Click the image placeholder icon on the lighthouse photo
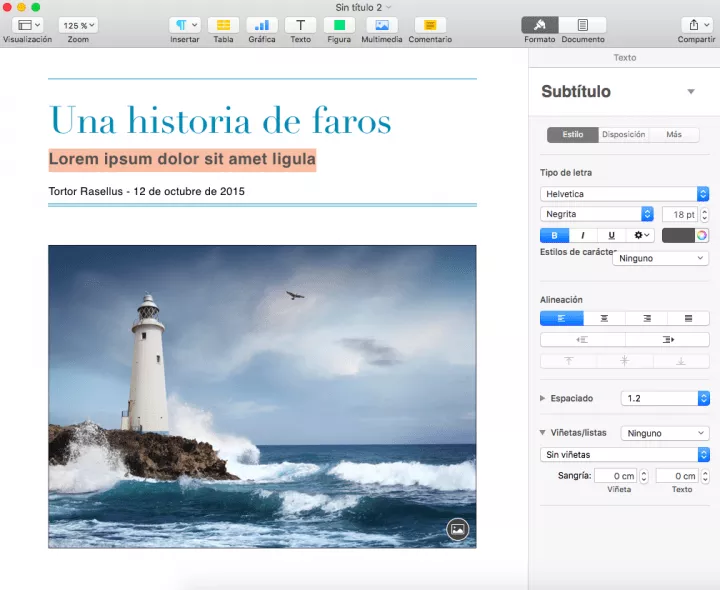This screenshot has width=720, height=590. 457,529
